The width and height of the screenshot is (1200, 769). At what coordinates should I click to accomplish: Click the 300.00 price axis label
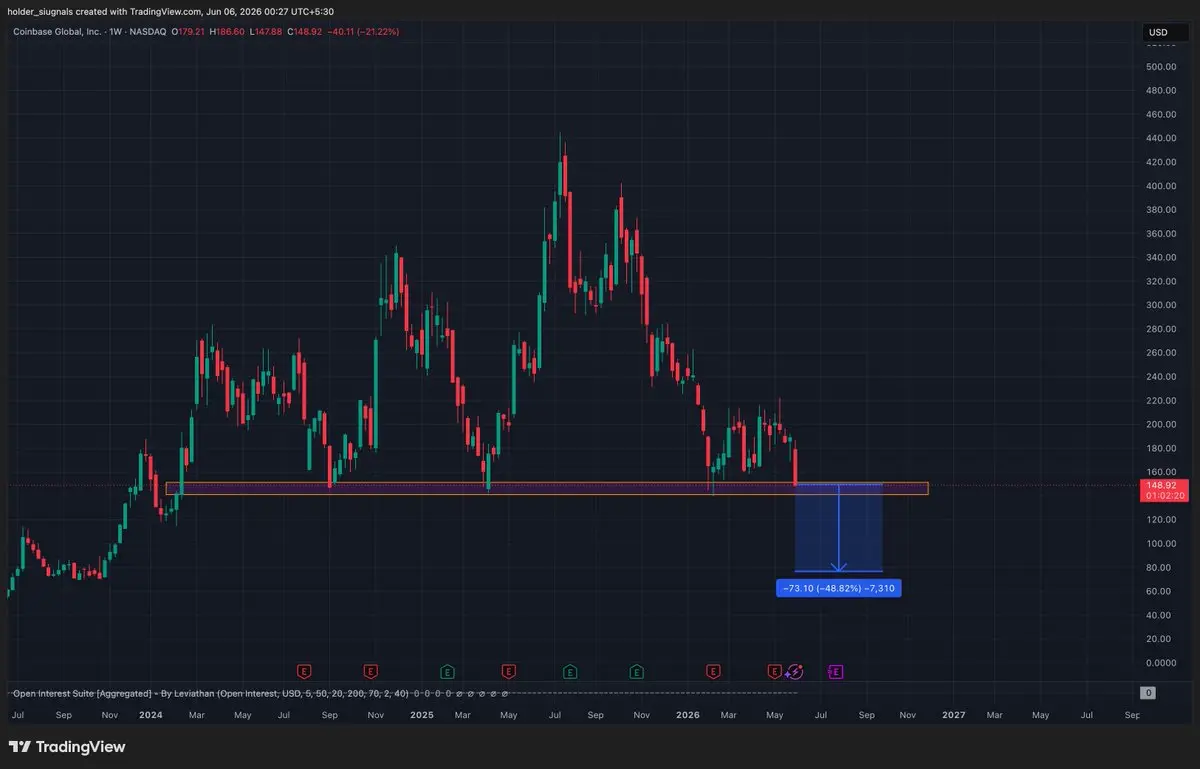tap(1161, 305)
